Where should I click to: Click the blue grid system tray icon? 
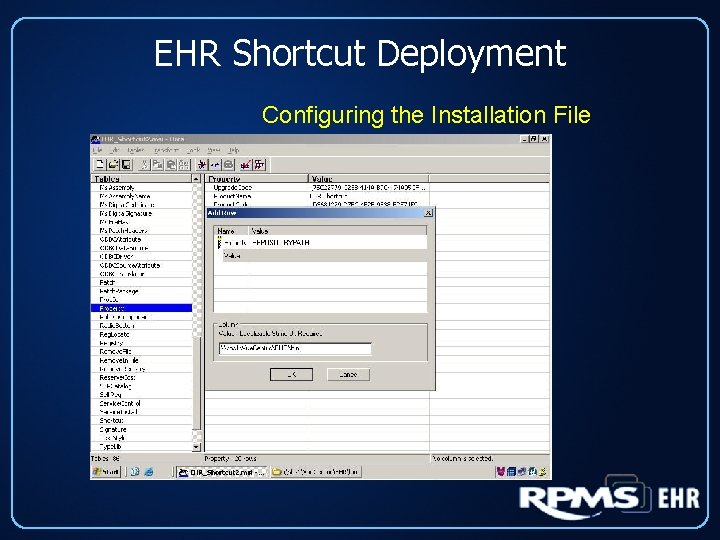pyautogui.click(x=511, y=472)
